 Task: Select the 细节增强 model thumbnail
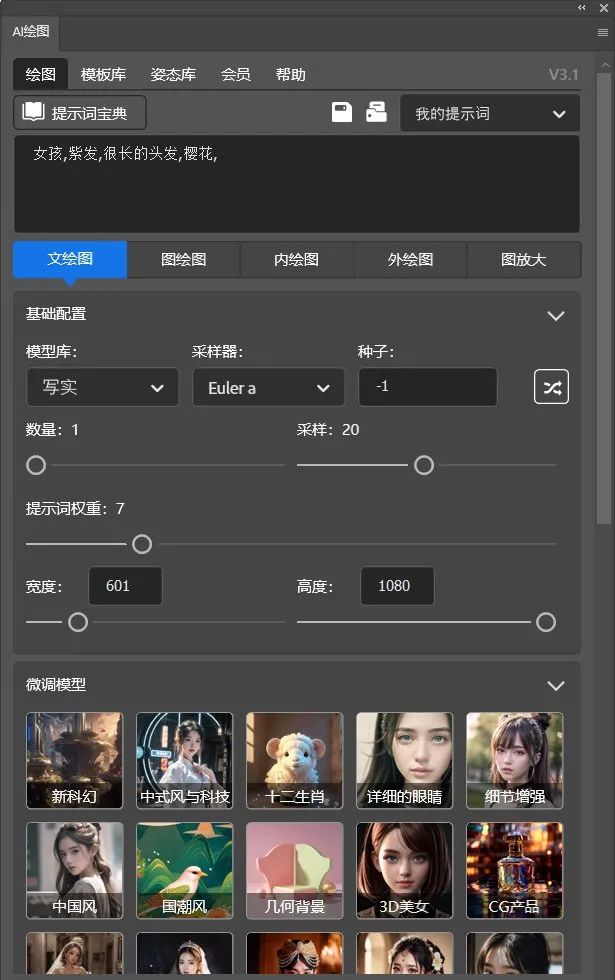(x=514, y=761)
